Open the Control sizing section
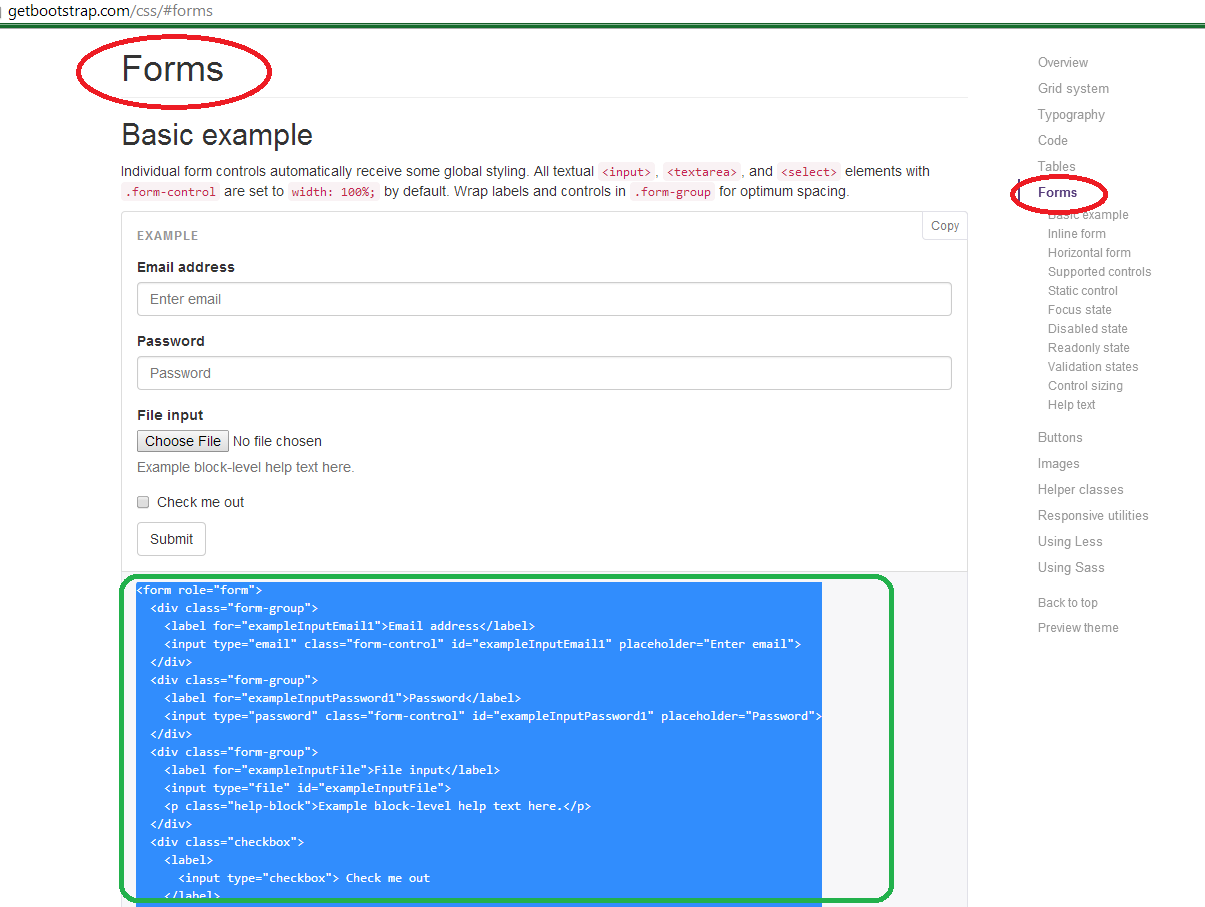Screen dimensions: 1205x907 (1085, 385)
